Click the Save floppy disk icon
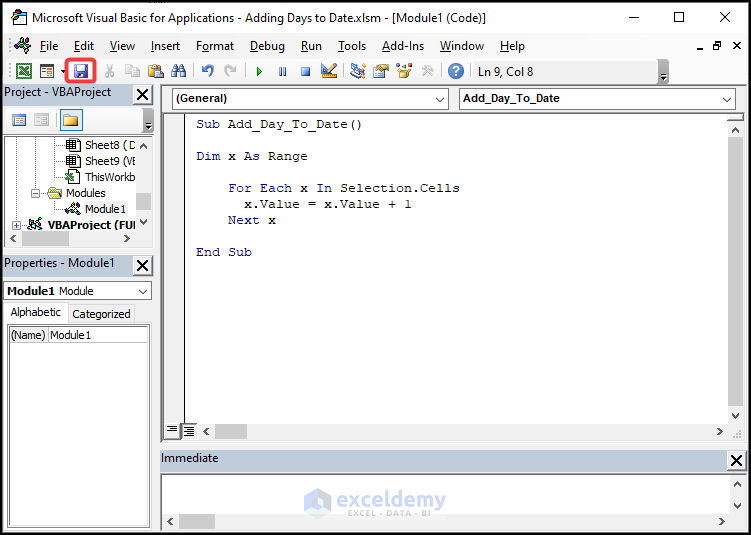 point(80,72)
